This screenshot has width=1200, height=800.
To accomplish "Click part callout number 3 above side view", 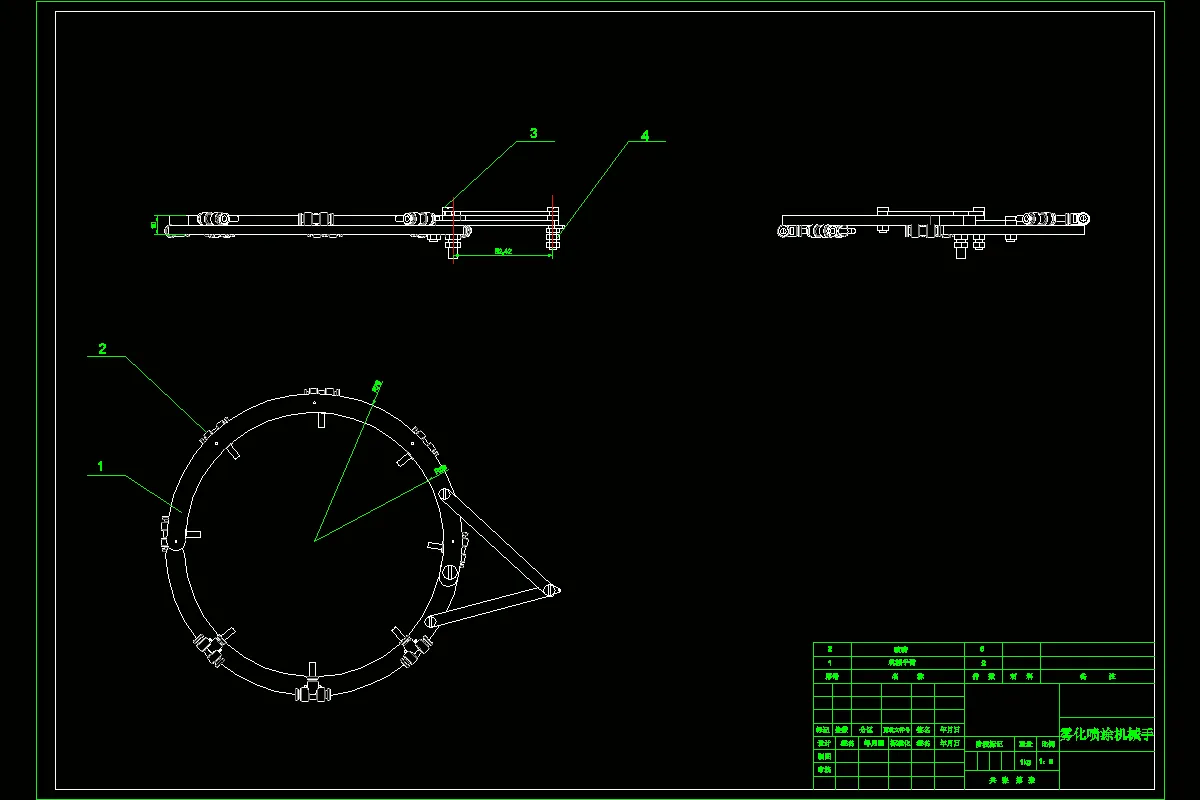I will click(534, 133).
